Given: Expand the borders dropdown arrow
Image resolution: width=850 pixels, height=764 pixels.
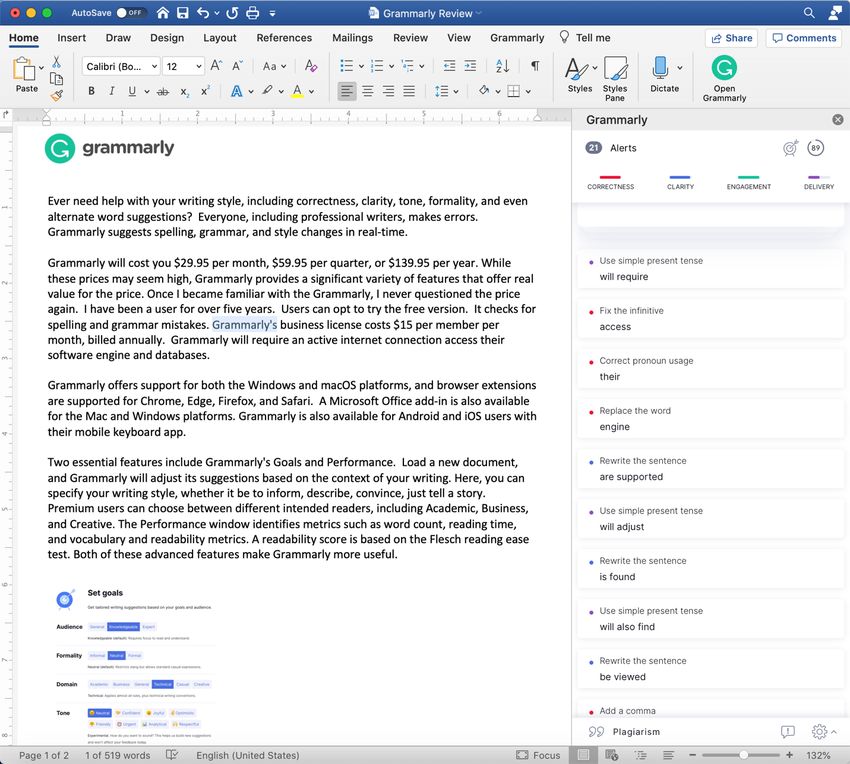Looking at the screenshot, I should 528,92.
